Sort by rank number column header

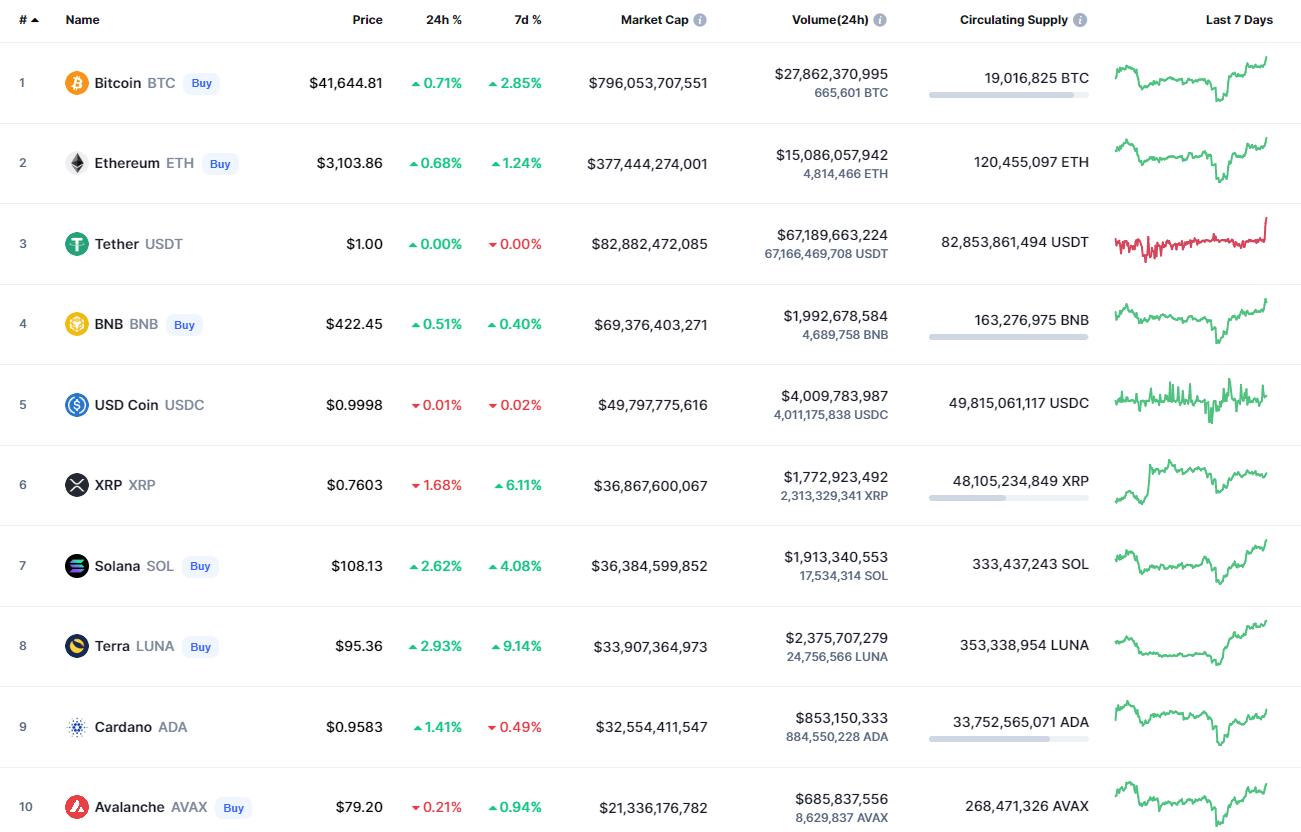coord(28,20)
